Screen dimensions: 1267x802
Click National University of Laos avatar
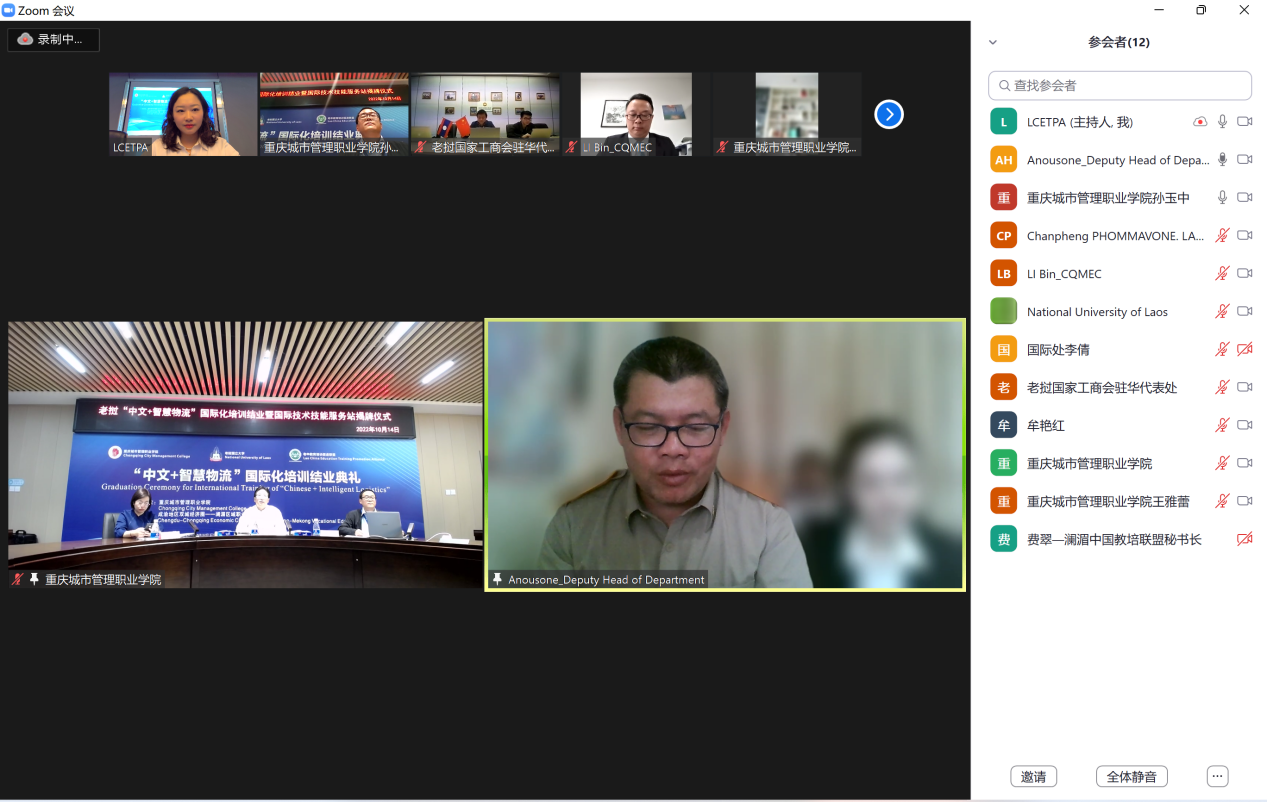1003,311
